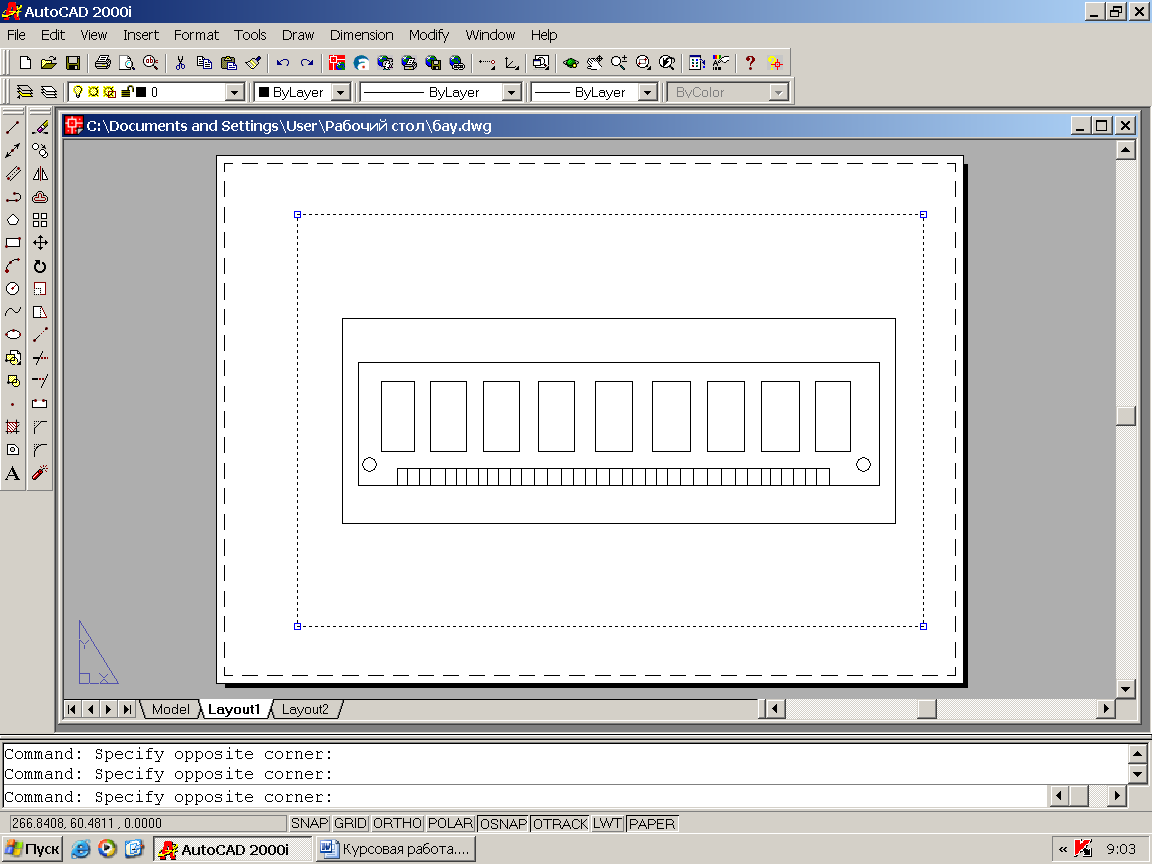Open the Modify menu

click(428, 35)
